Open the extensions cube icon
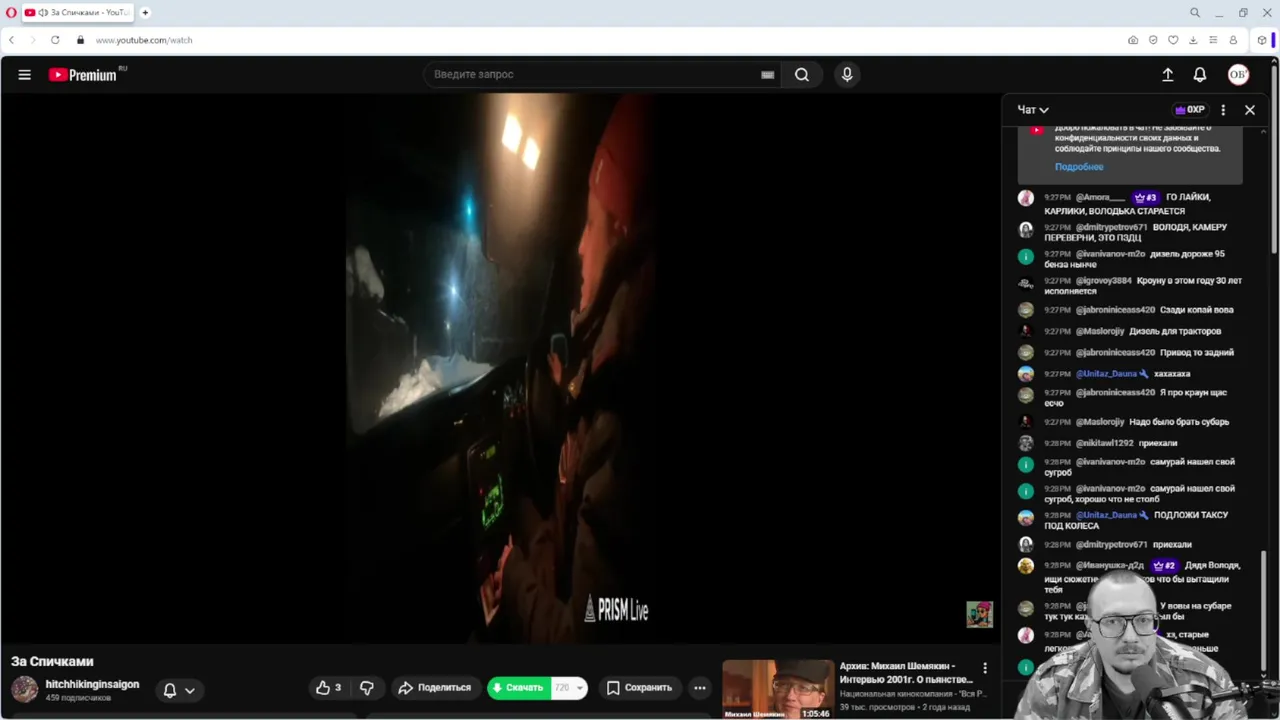The image size is (1280, 720). click(x=1262, y=40)
